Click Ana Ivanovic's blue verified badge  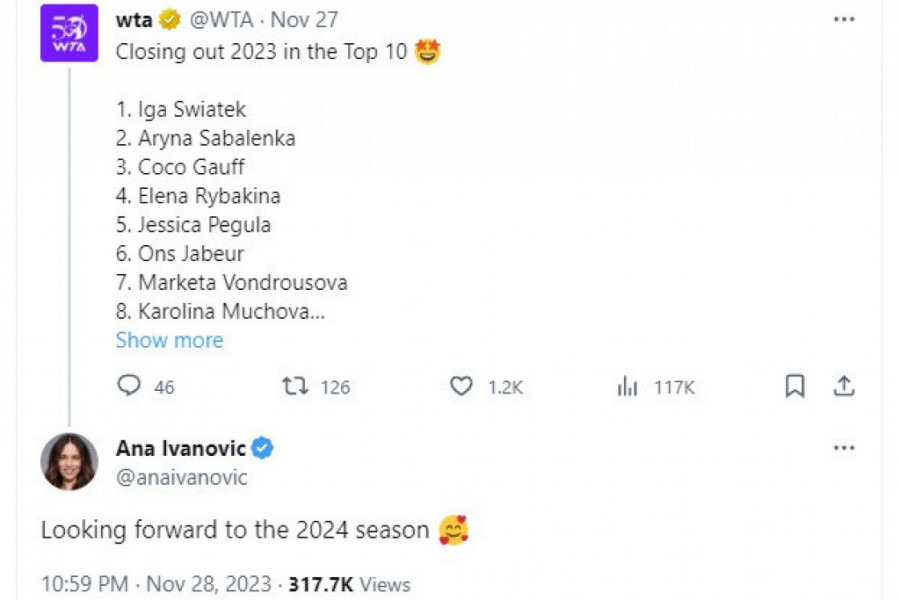coord(262,448)
